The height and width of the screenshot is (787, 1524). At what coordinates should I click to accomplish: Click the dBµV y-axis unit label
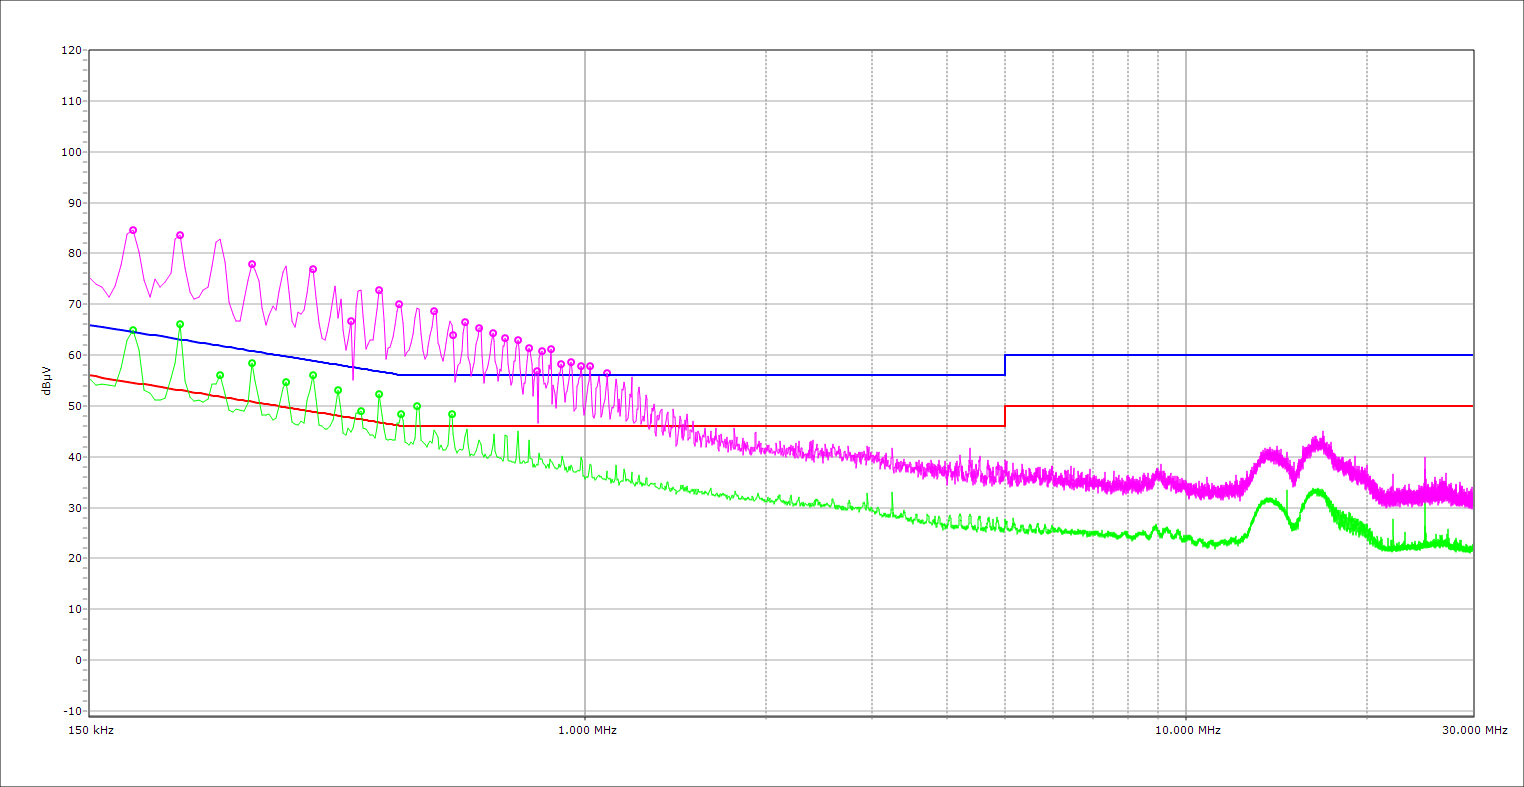[47, 380]
